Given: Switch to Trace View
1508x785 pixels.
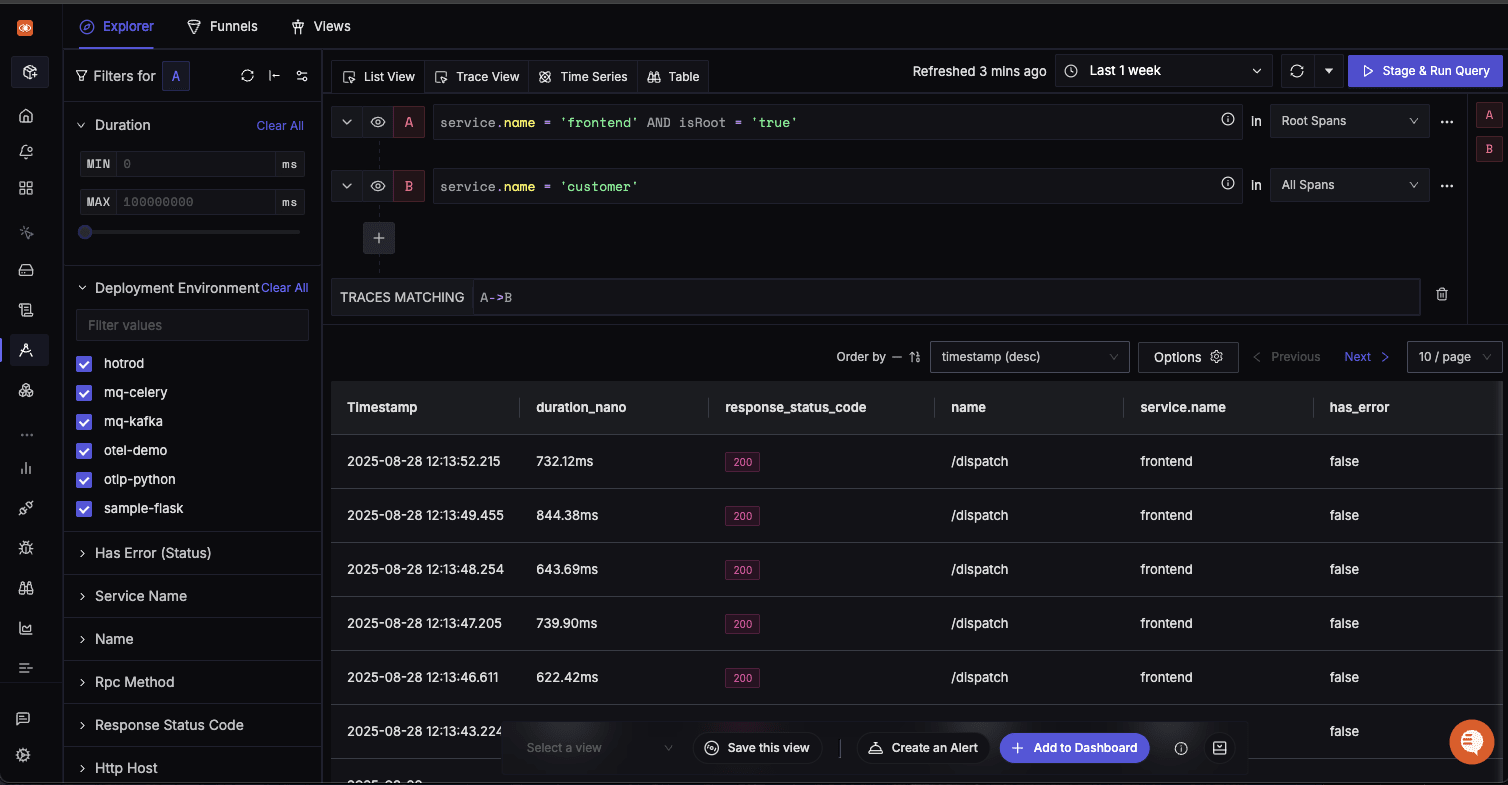Looking at the screenshot, I should tap(476, 77).
